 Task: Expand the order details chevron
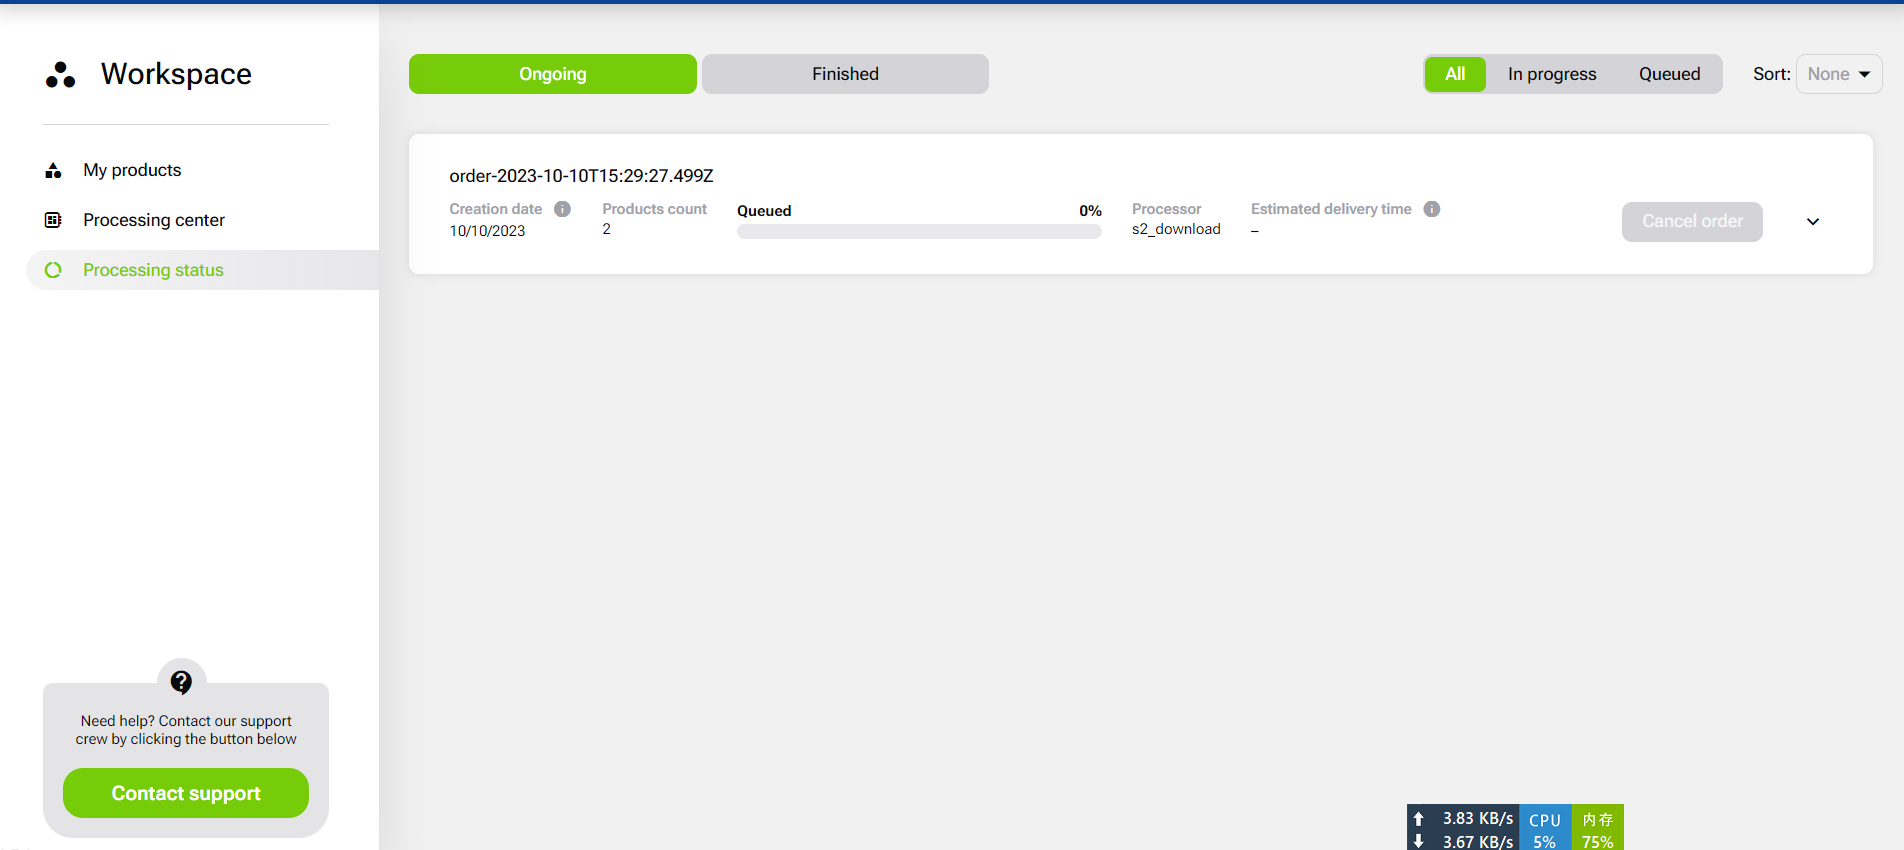point(1813,222)
